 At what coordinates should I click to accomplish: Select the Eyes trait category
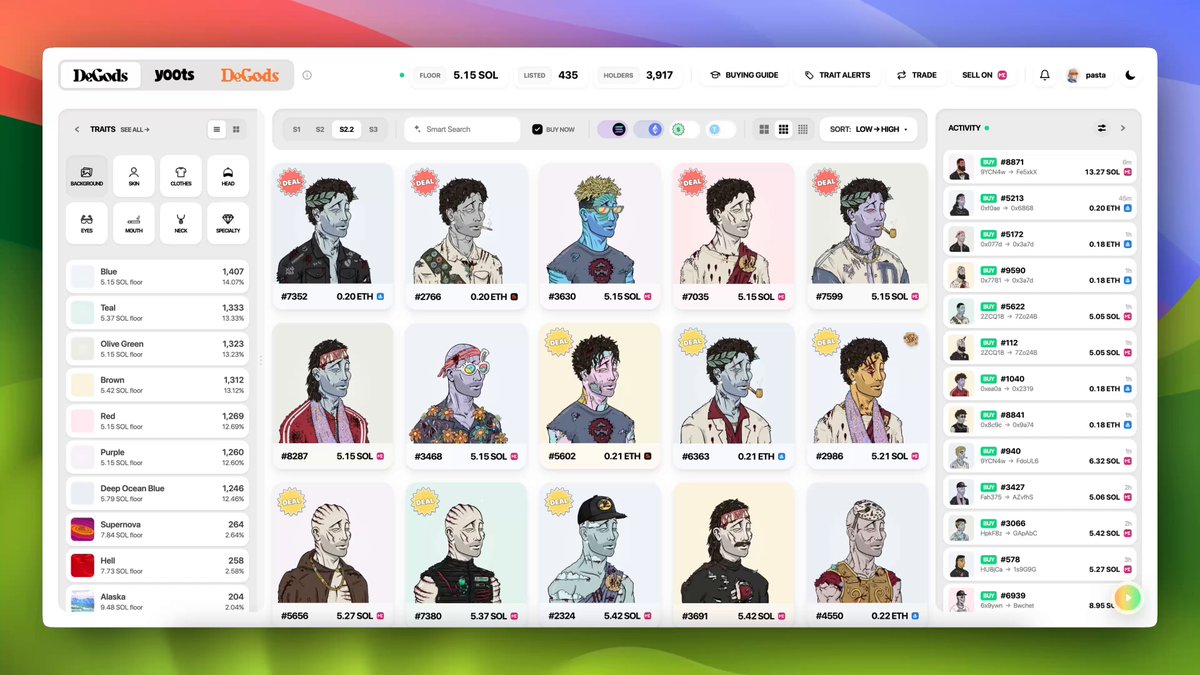coord(87,223)
